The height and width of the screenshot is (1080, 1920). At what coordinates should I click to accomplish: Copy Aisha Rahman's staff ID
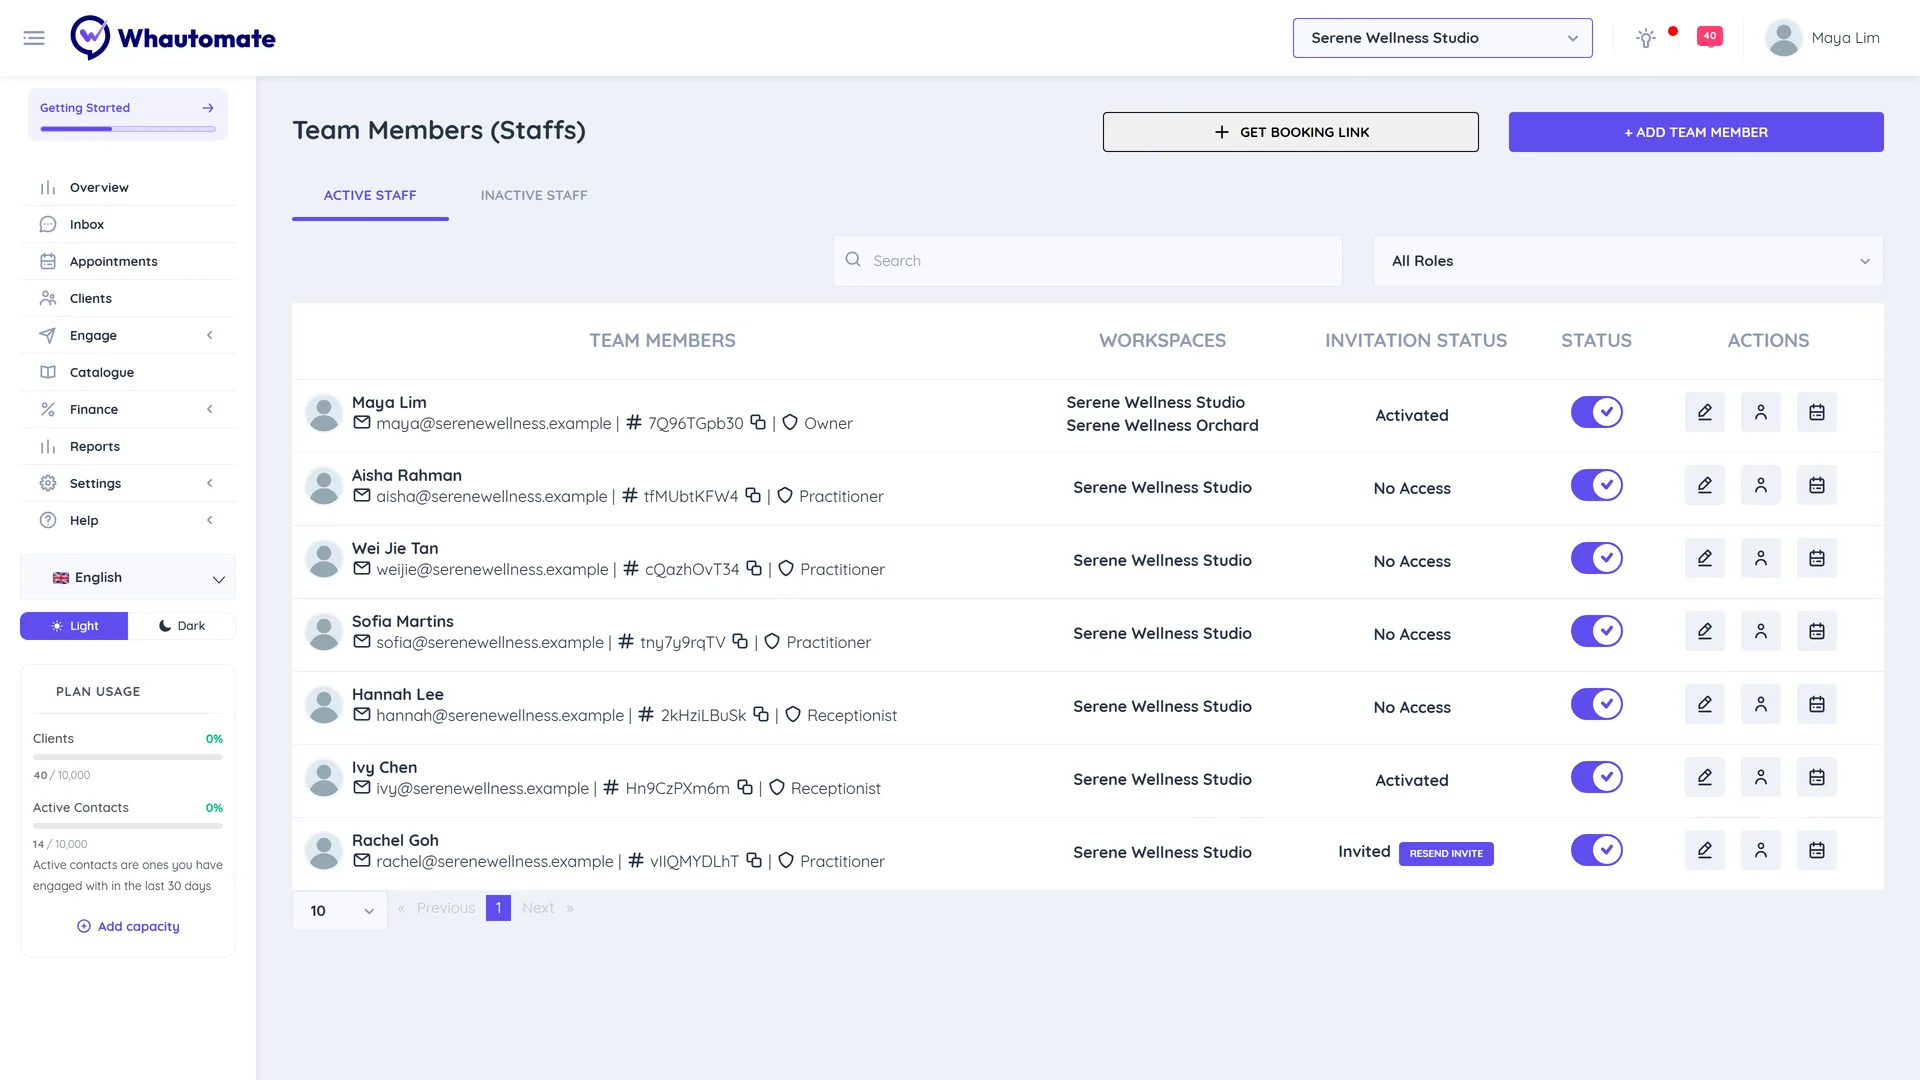click(x=753, y=495)
